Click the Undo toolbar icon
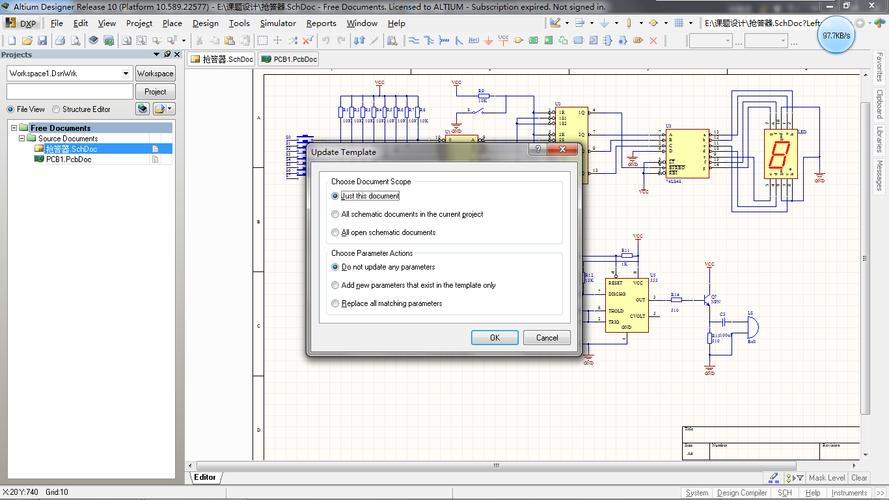This screenshot has width=889, height=500. pyautogui.click(x=325, y=40)
